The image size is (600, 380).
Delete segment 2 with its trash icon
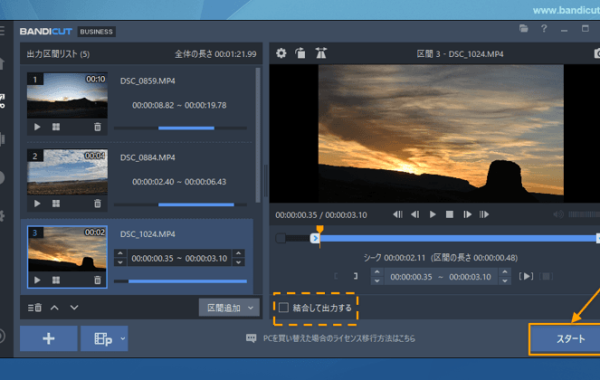[x=98, y=204]
